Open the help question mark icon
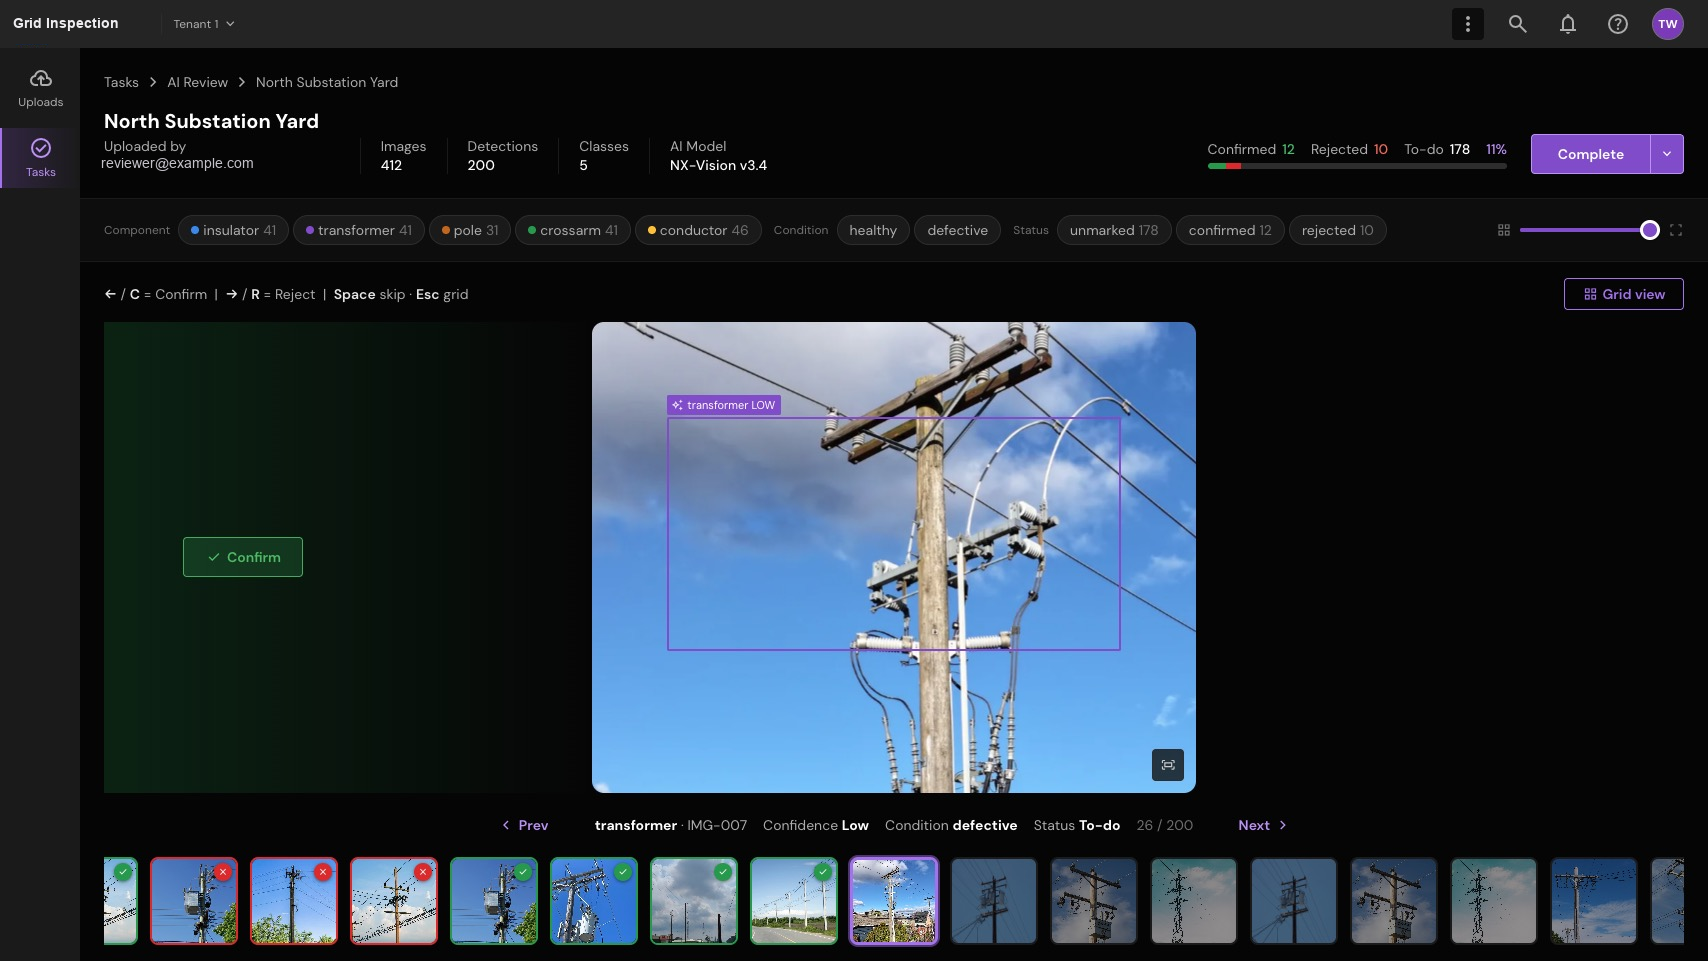The height and width of the screenshot is (961, 1708). [x=1618, y=24]
